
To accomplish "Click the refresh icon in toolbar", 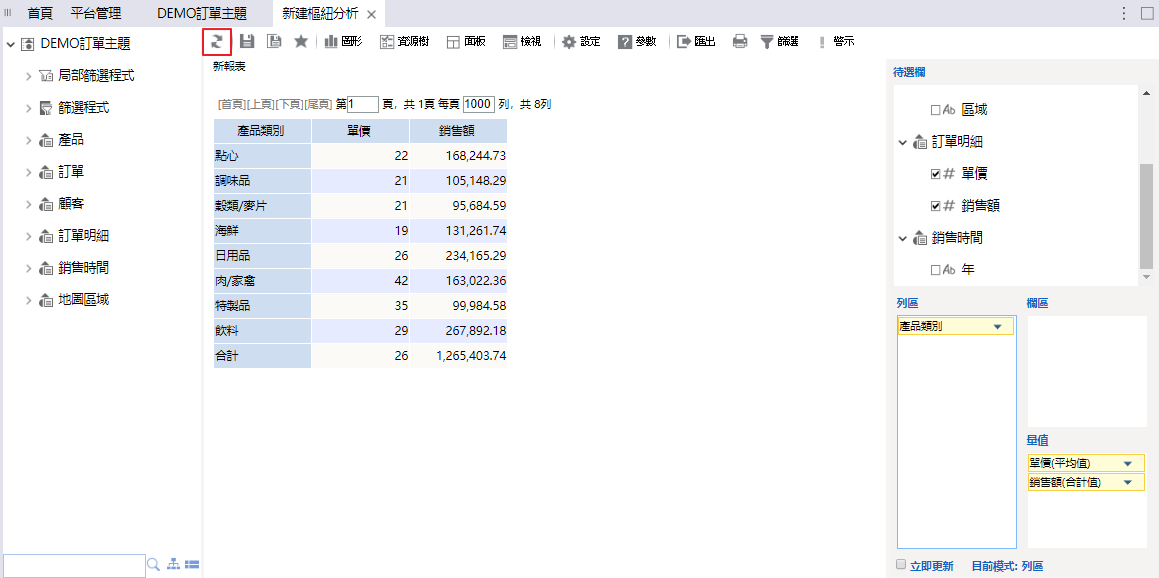I will pyautogui.click(x=216, y=41).
